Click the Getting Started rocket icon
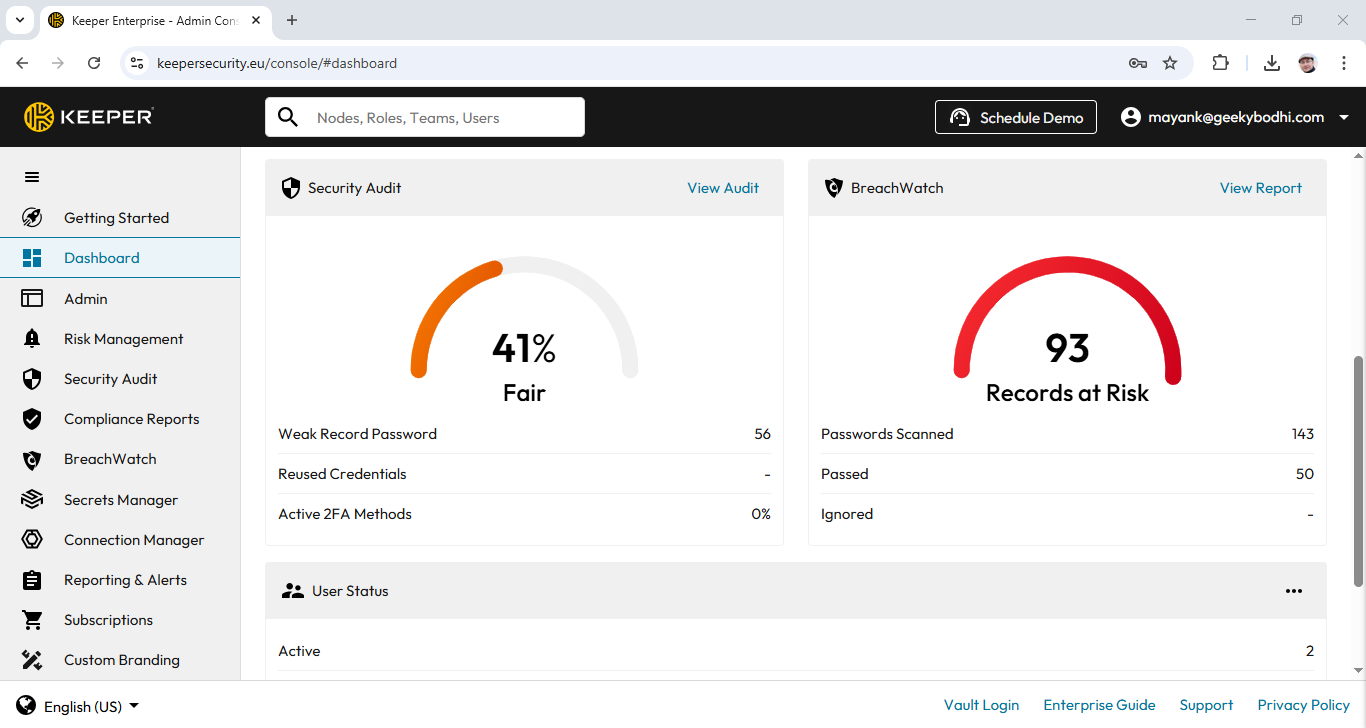 tap(32, 218)
